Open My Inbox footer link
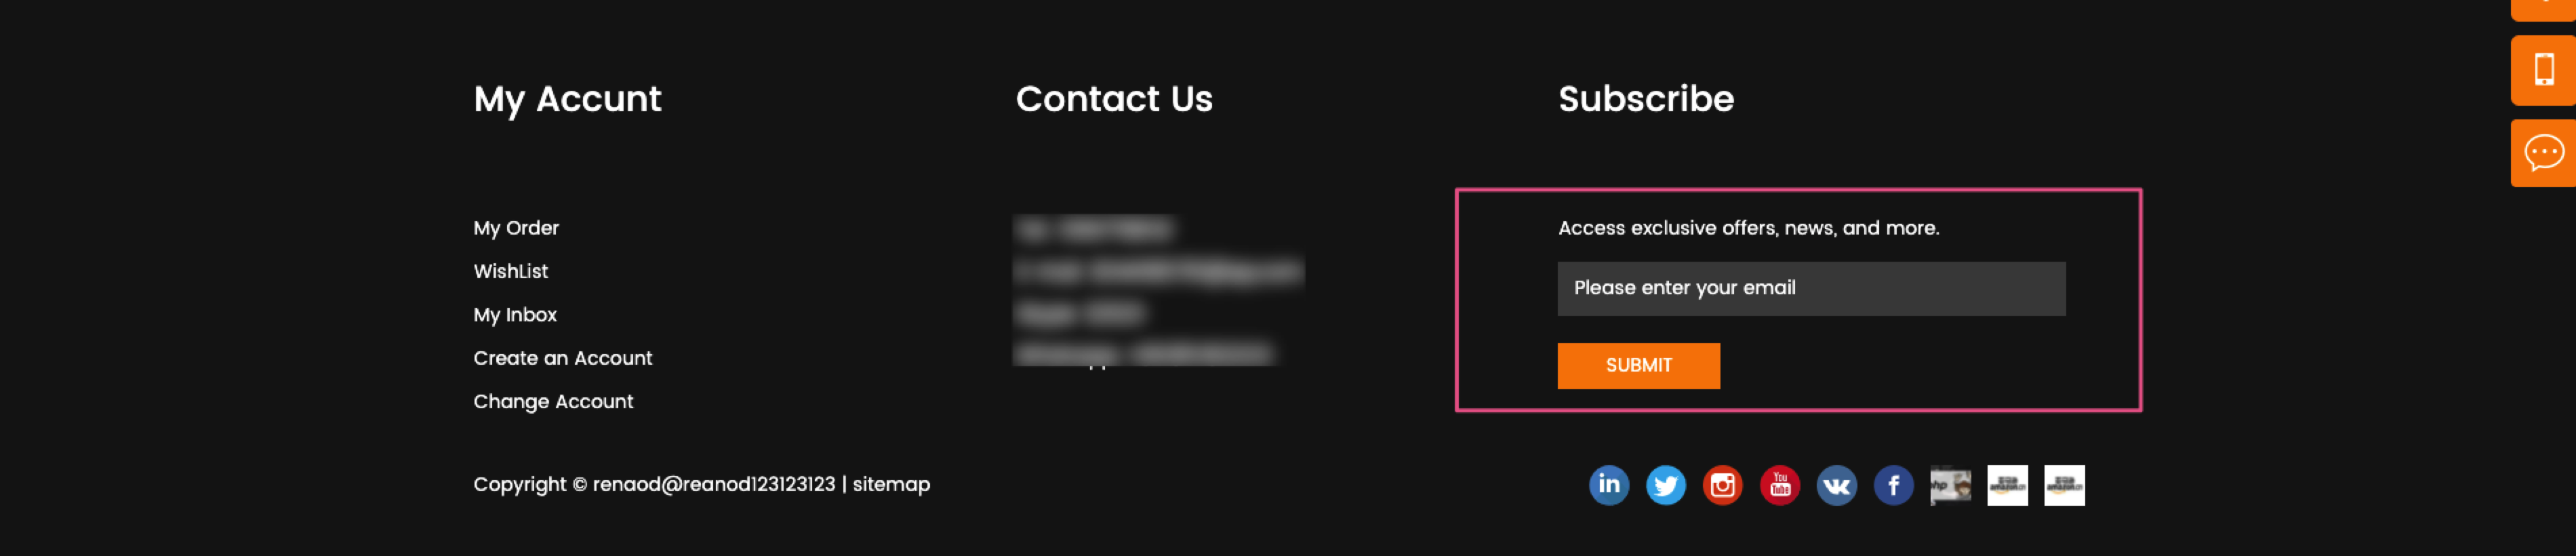The width and height of the screenshot is (2576, 556). tap(515, 315)
